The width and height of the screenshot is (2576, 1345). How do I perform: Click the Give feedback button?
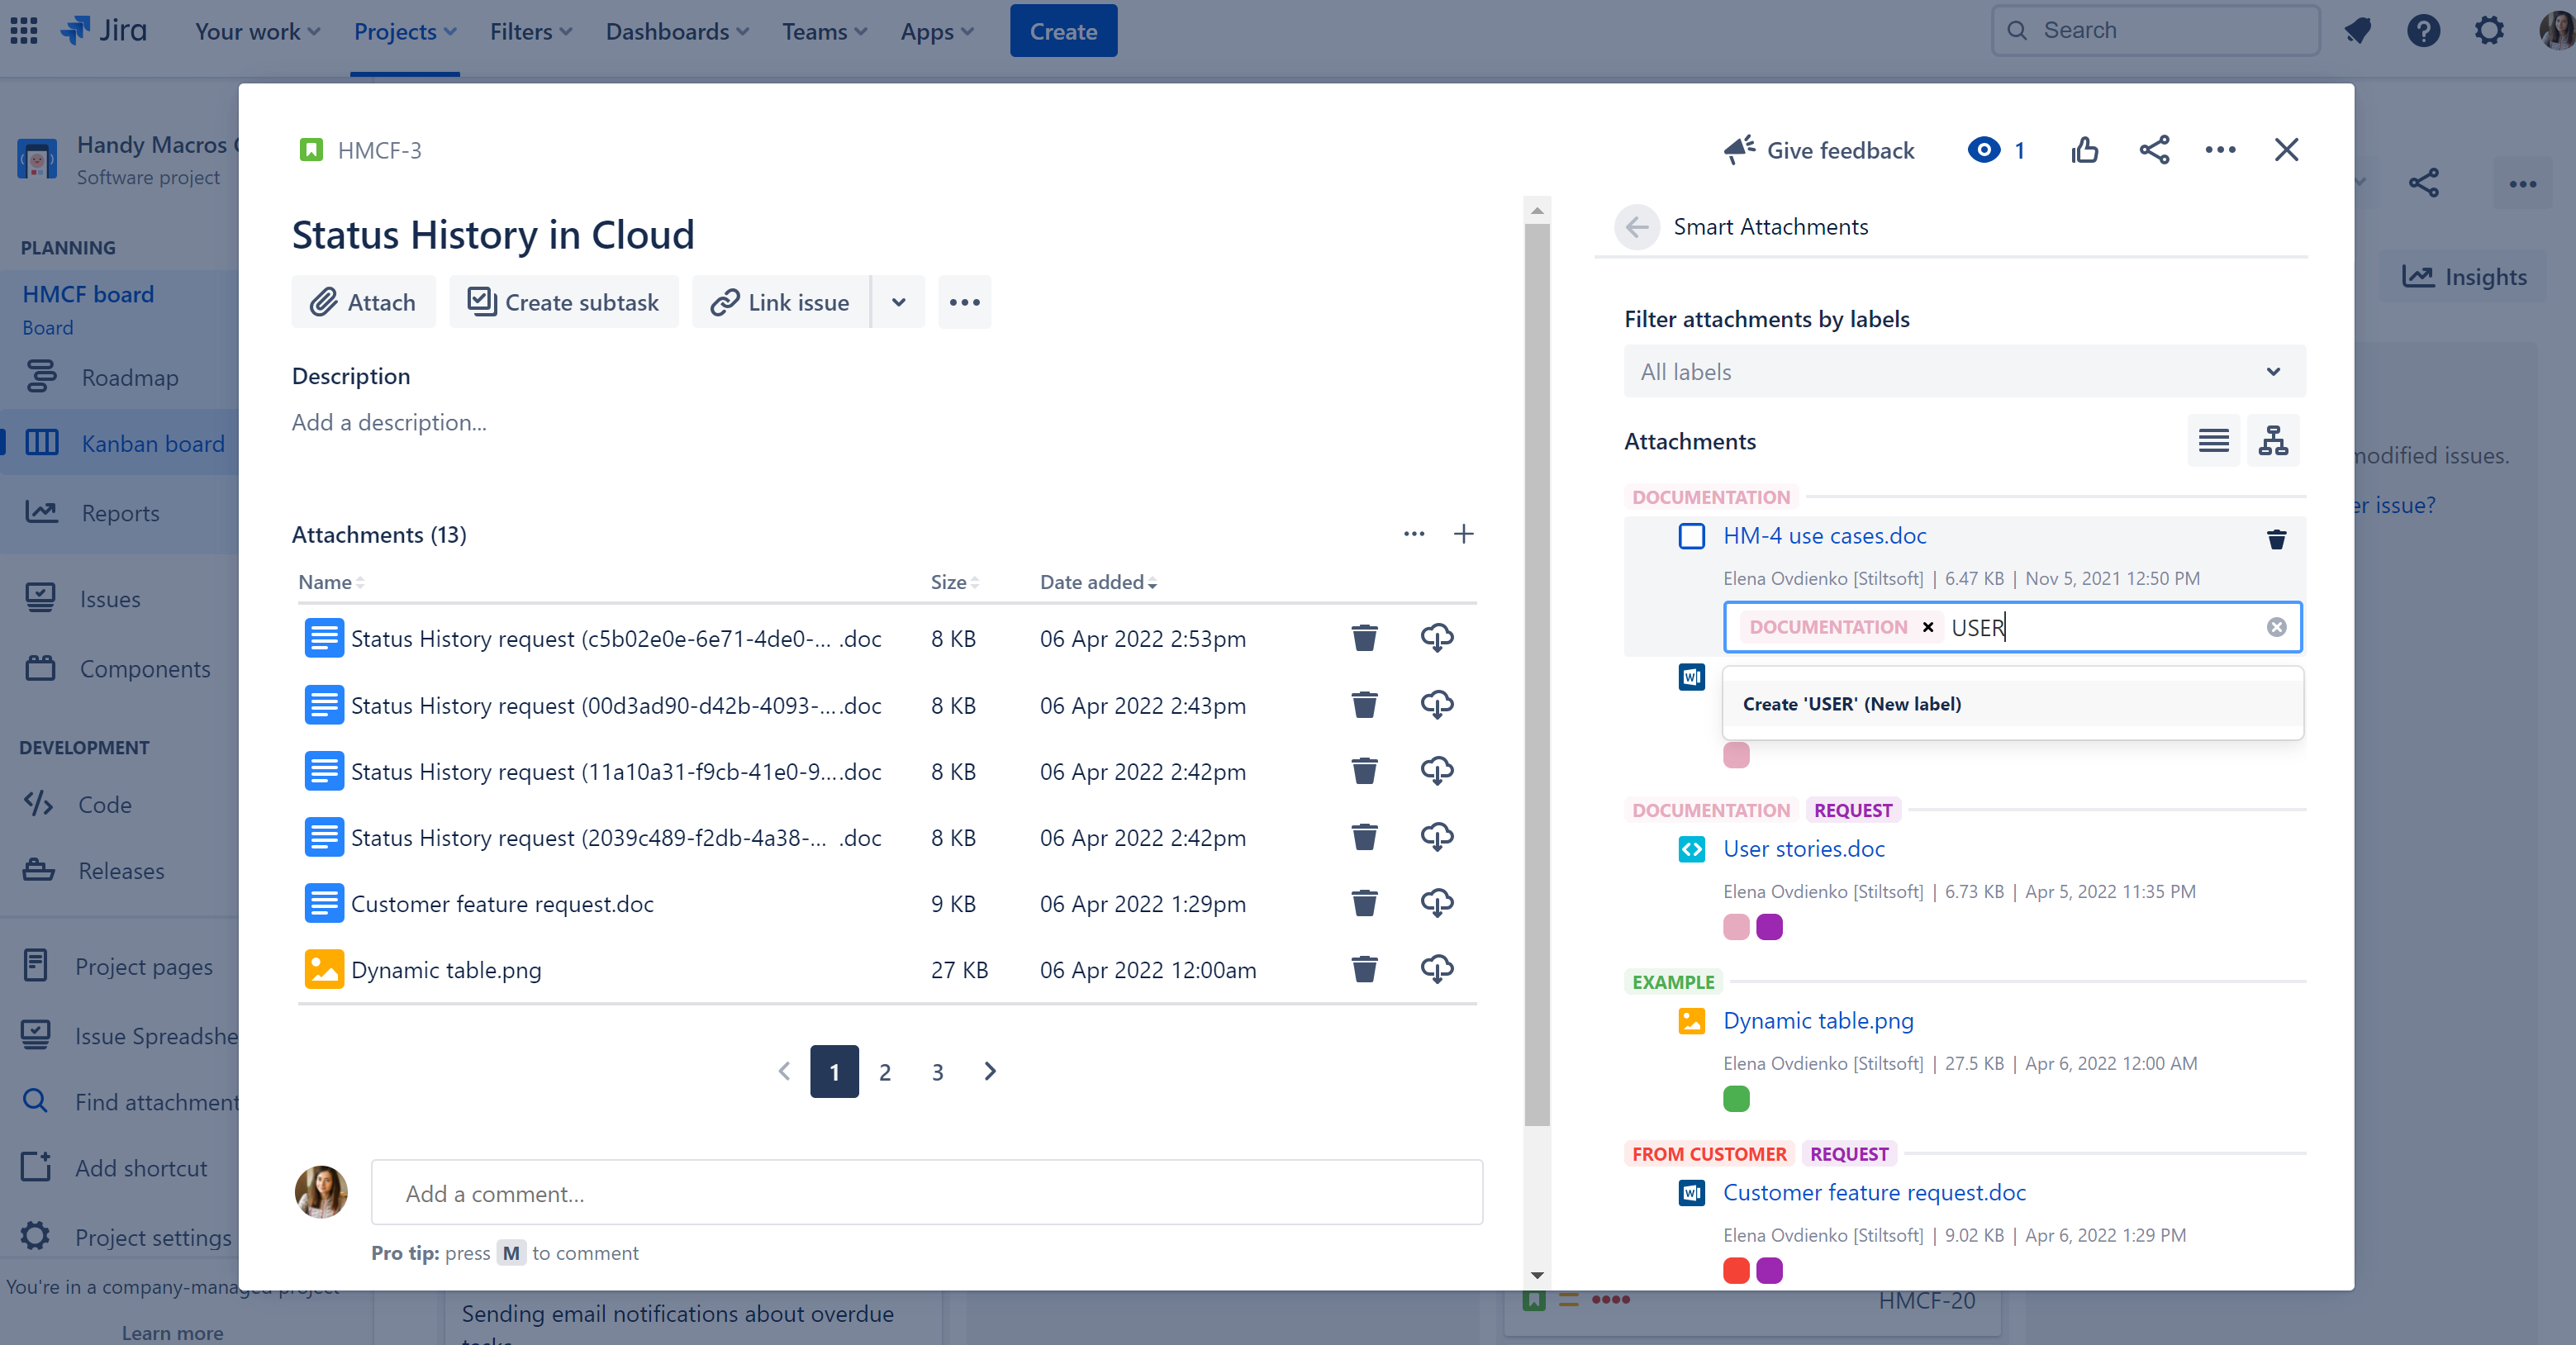[x=1819, y=150]
